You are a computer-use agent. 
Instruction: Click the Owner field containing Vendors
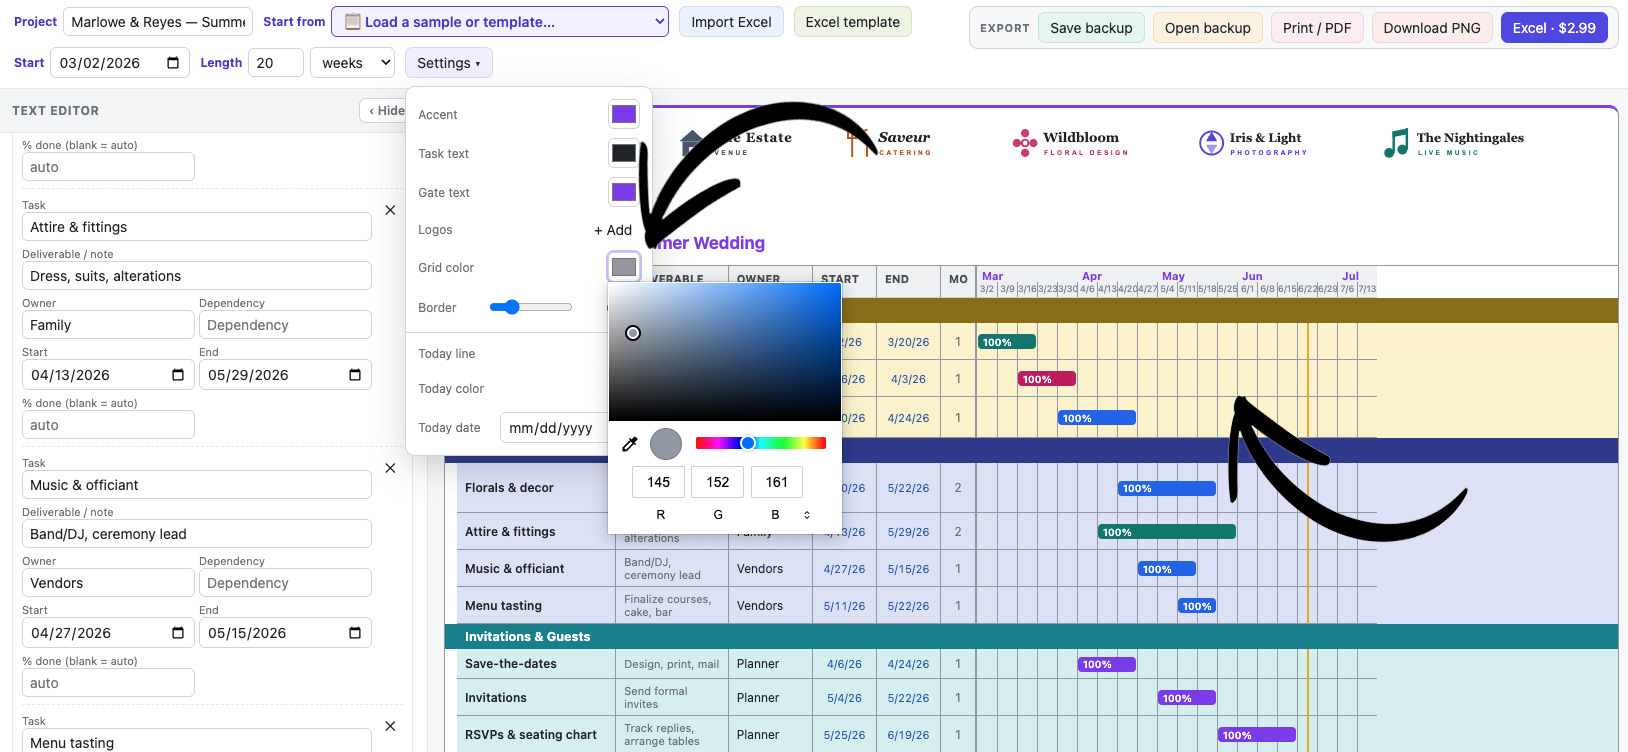click(108, 583)
